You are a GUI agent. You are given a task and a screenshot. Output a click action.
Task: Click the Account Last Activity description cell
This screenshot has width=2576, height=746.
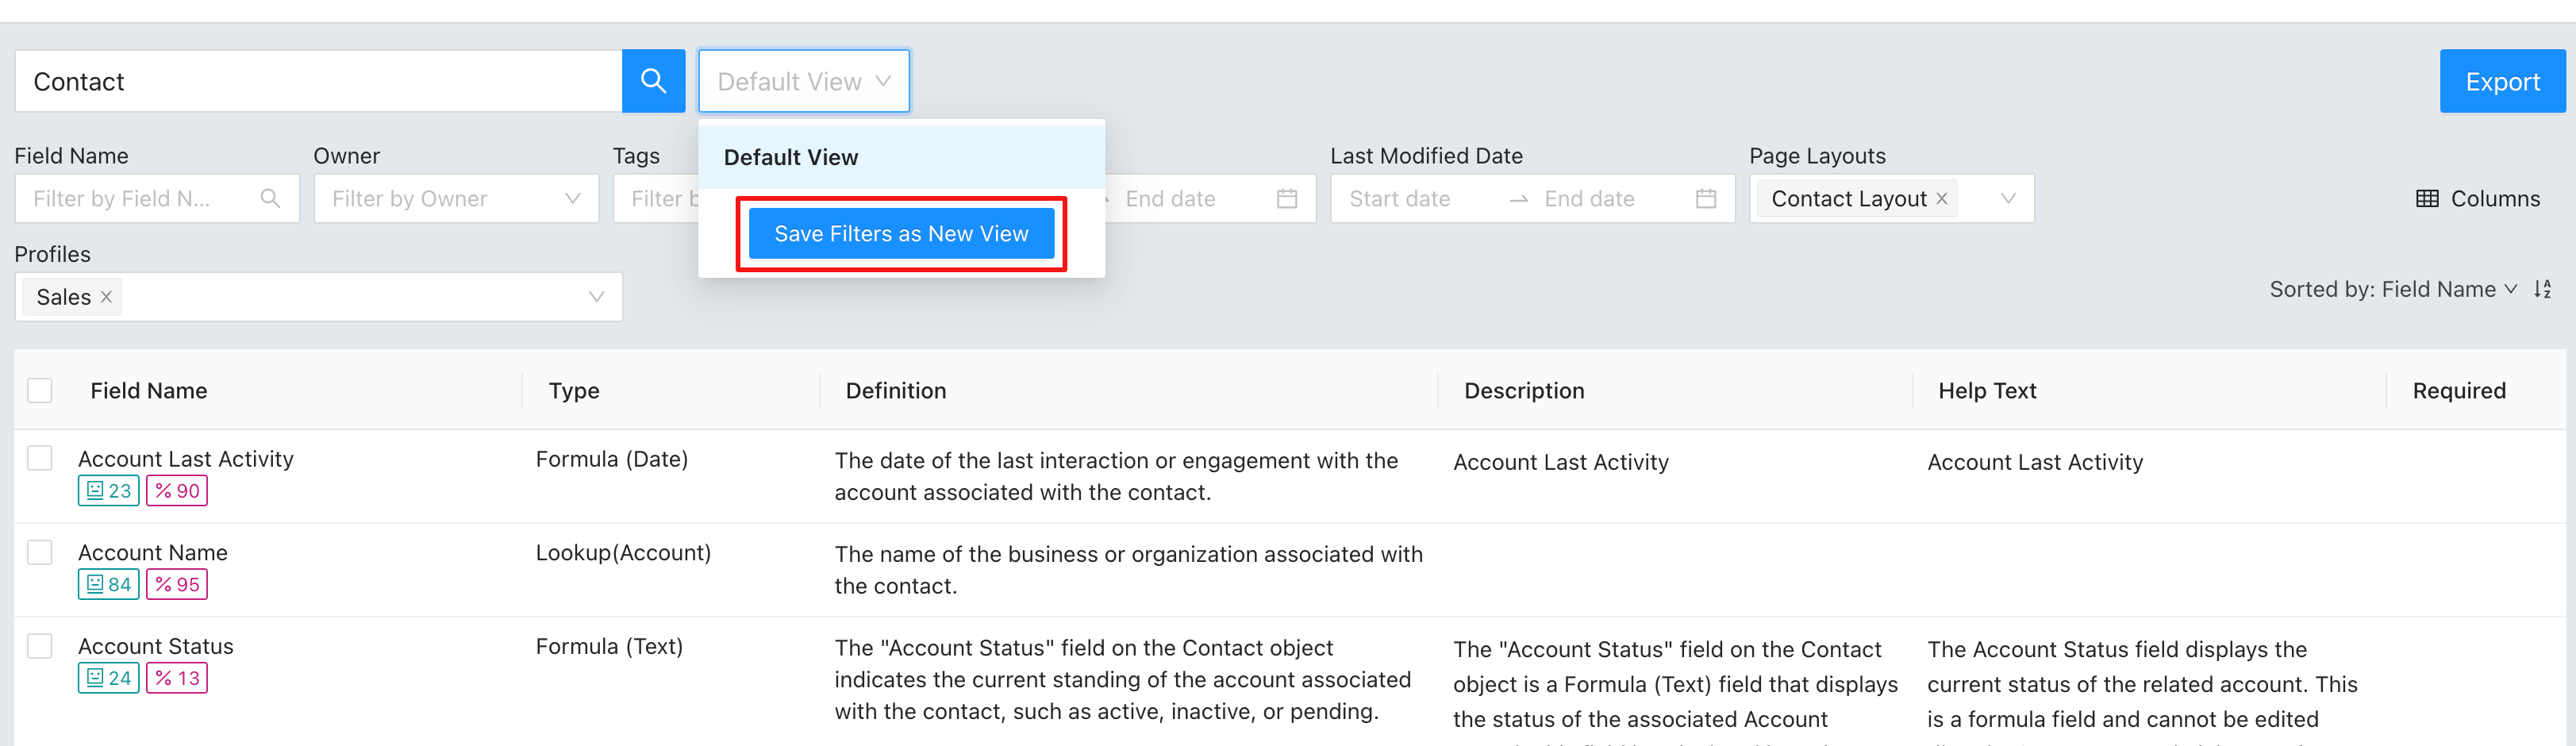pyautogui.click(x=1561, y=462)
